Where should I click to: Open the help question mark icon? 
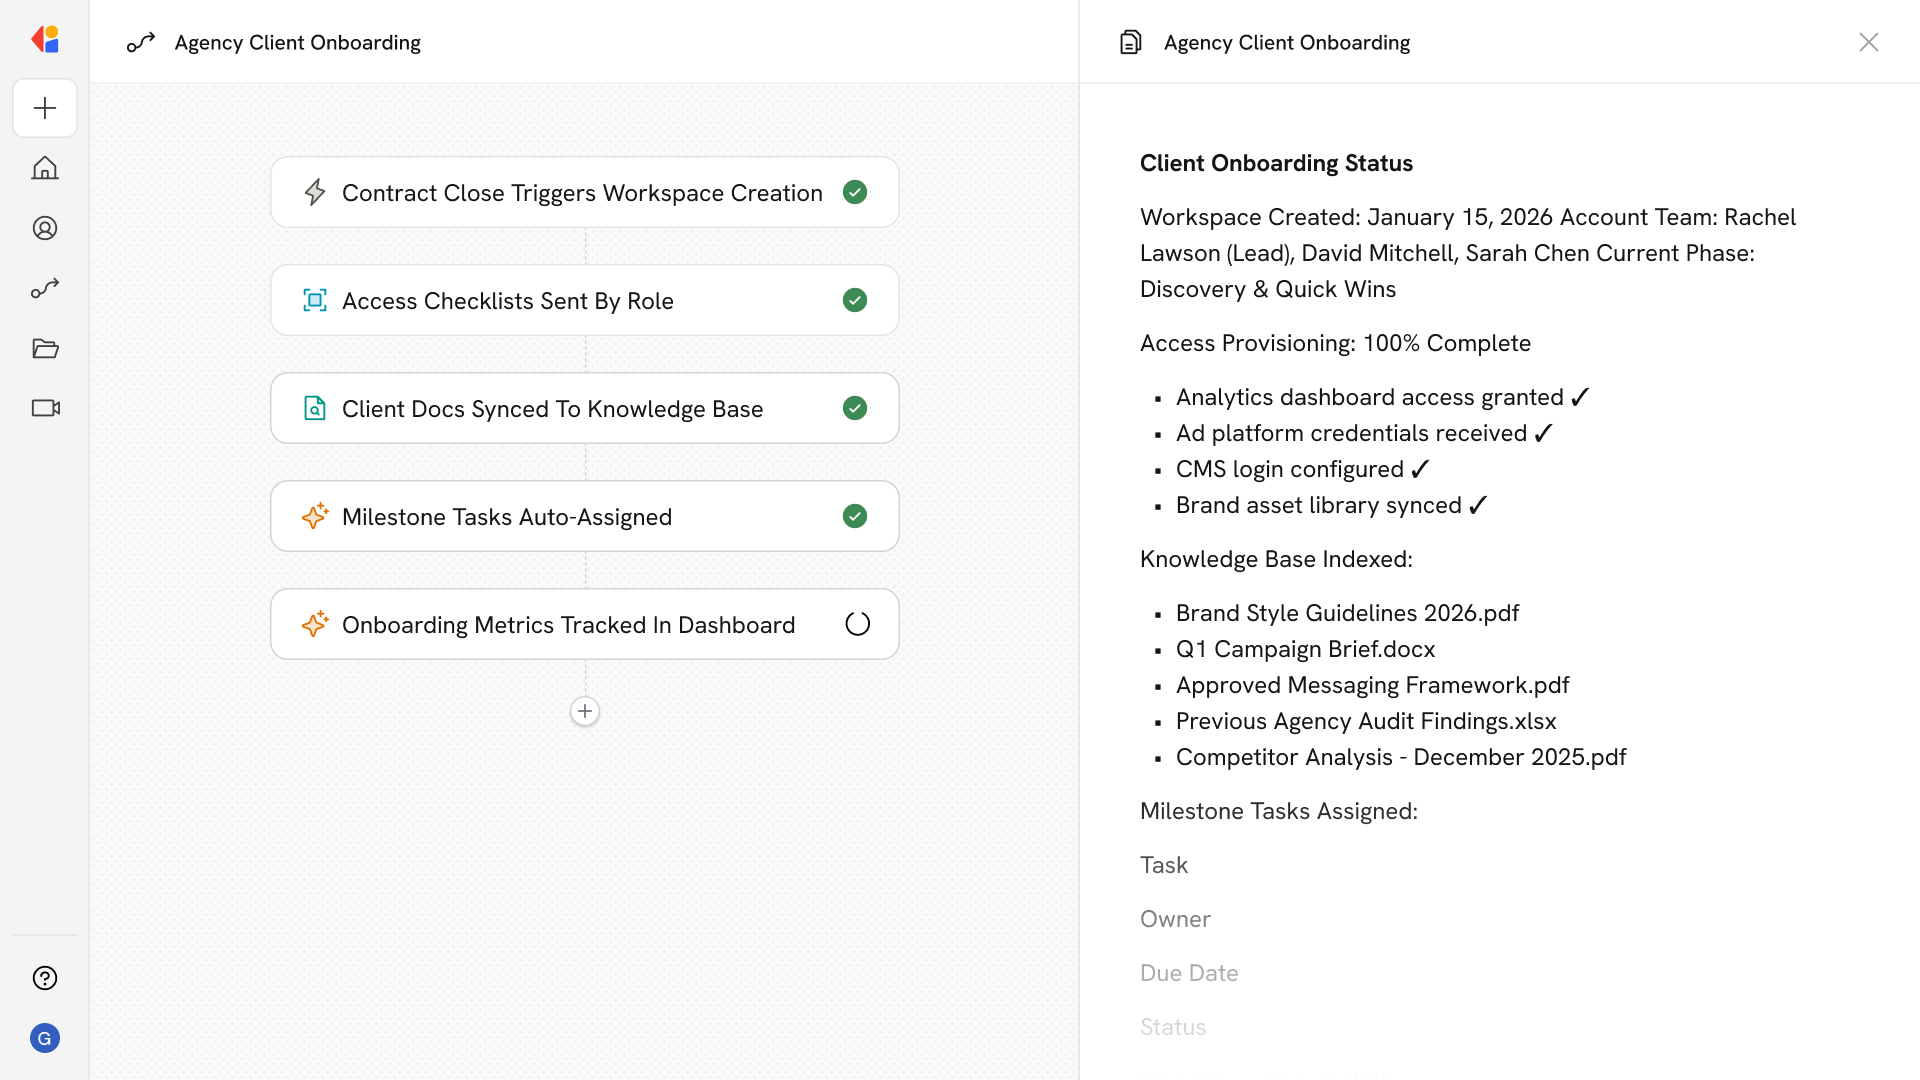(45, 978)
